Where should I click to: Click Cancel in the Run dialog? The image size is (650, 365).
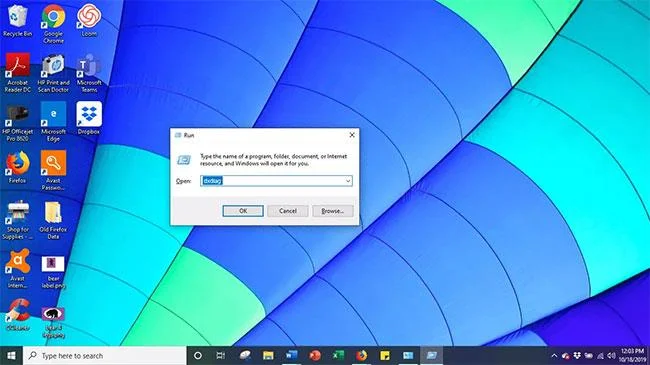(288, 211)
